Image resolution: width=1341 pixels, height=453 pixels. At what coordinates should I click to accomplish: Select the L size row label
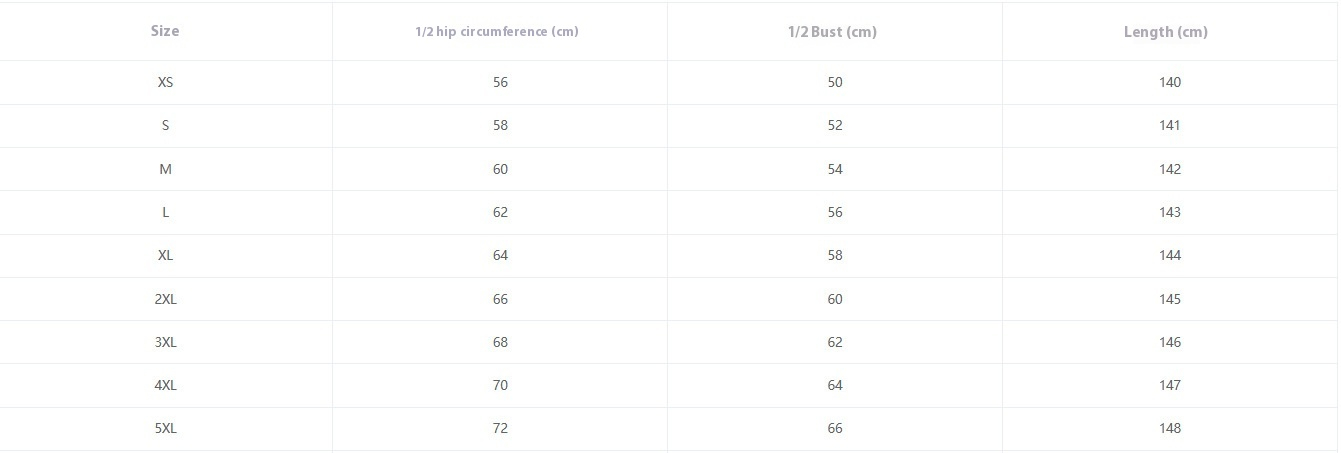click(x=165, y=212)
